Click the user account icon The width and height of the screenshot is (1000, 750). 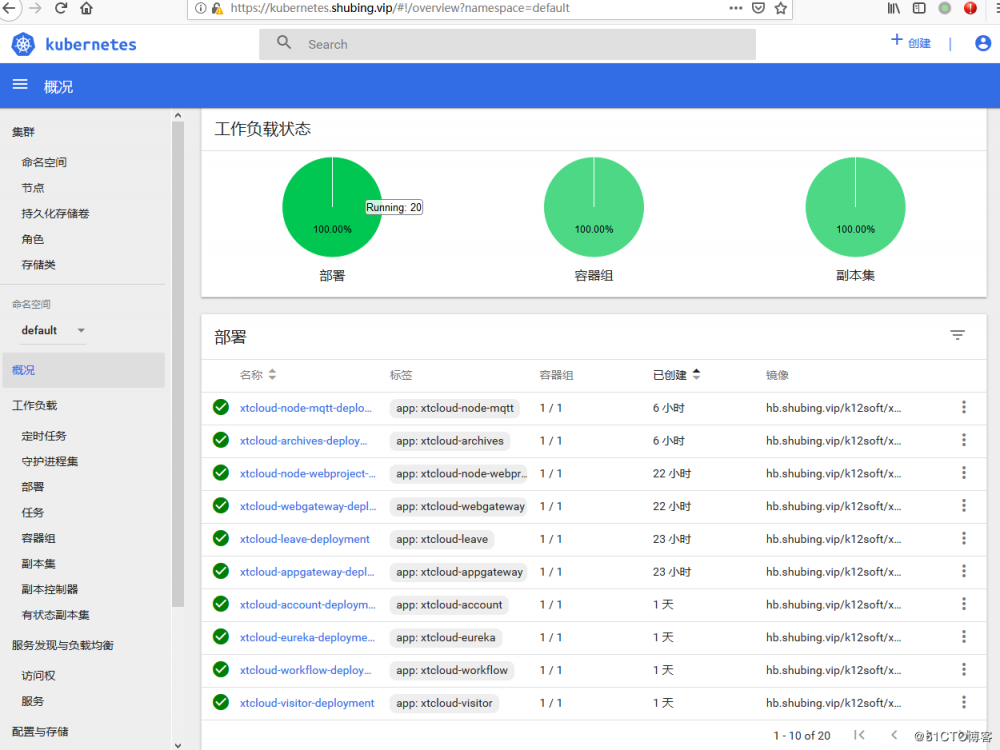tap(982, 43)
